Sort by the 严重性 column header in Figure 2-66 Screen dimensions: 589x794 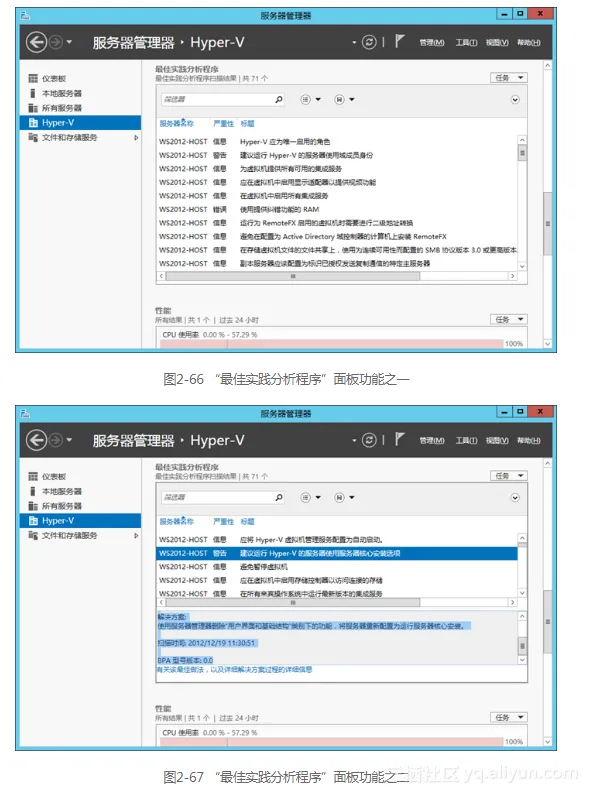223,124
